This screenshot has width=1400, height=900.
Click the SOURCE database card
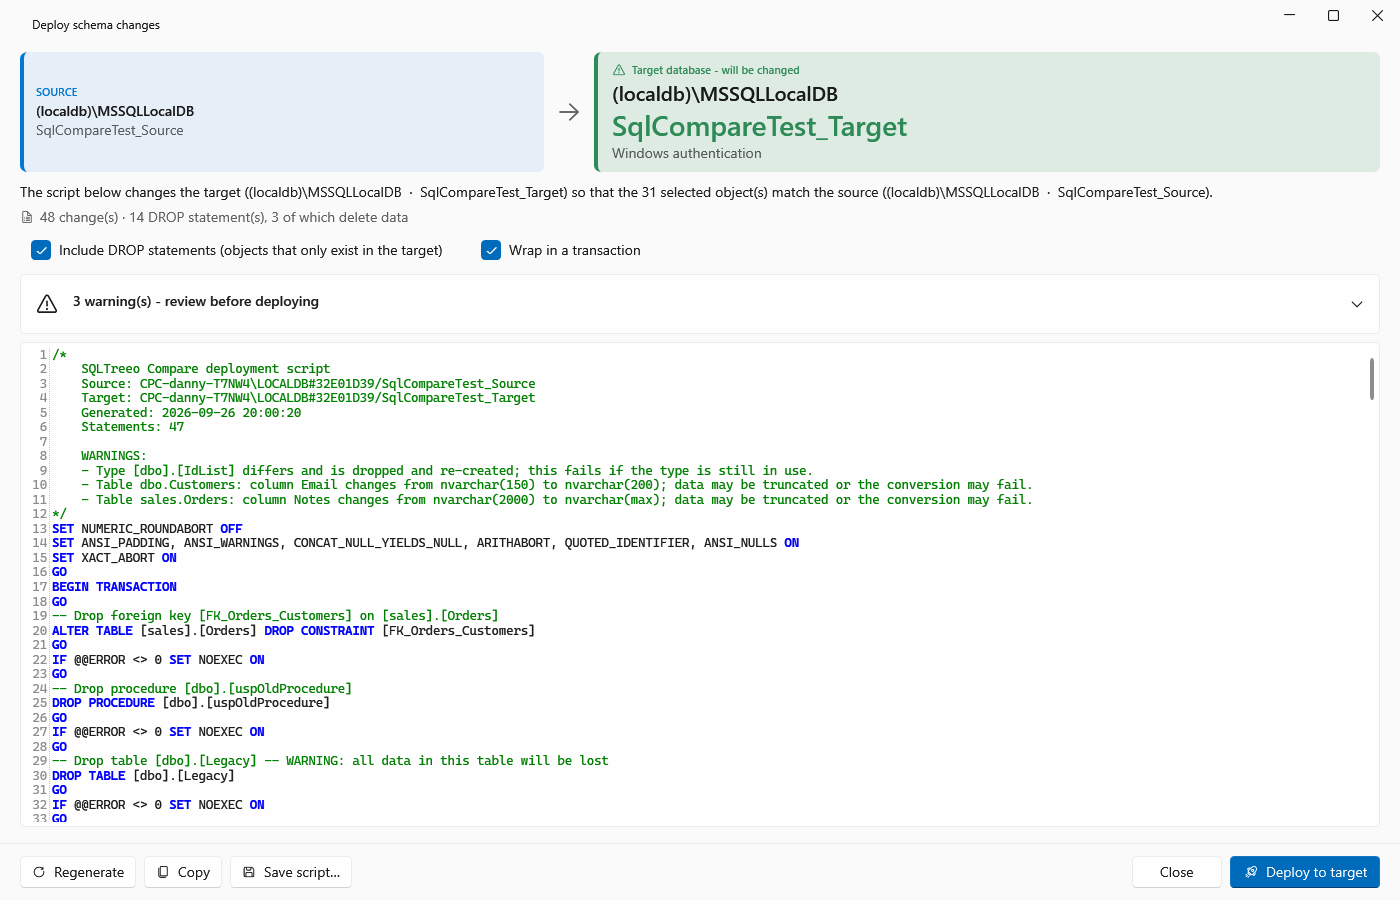click(x=283, y=112)
